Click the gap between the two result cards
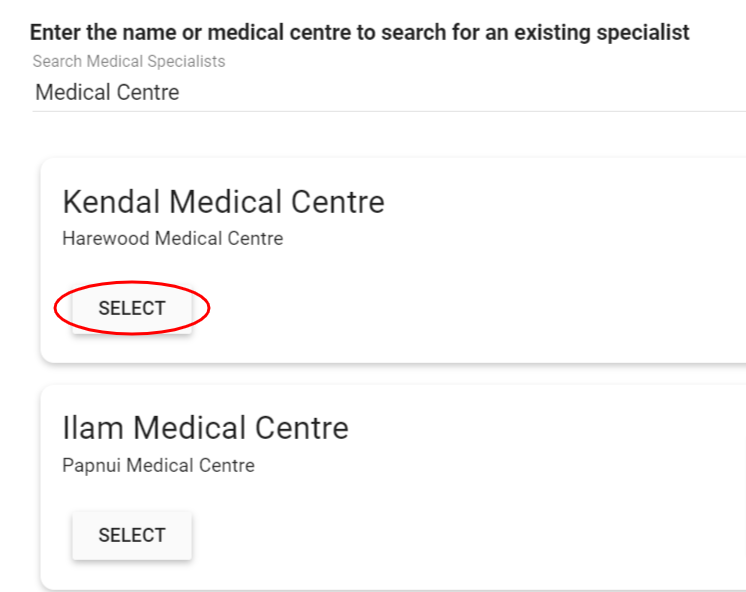 pos(390,374)
